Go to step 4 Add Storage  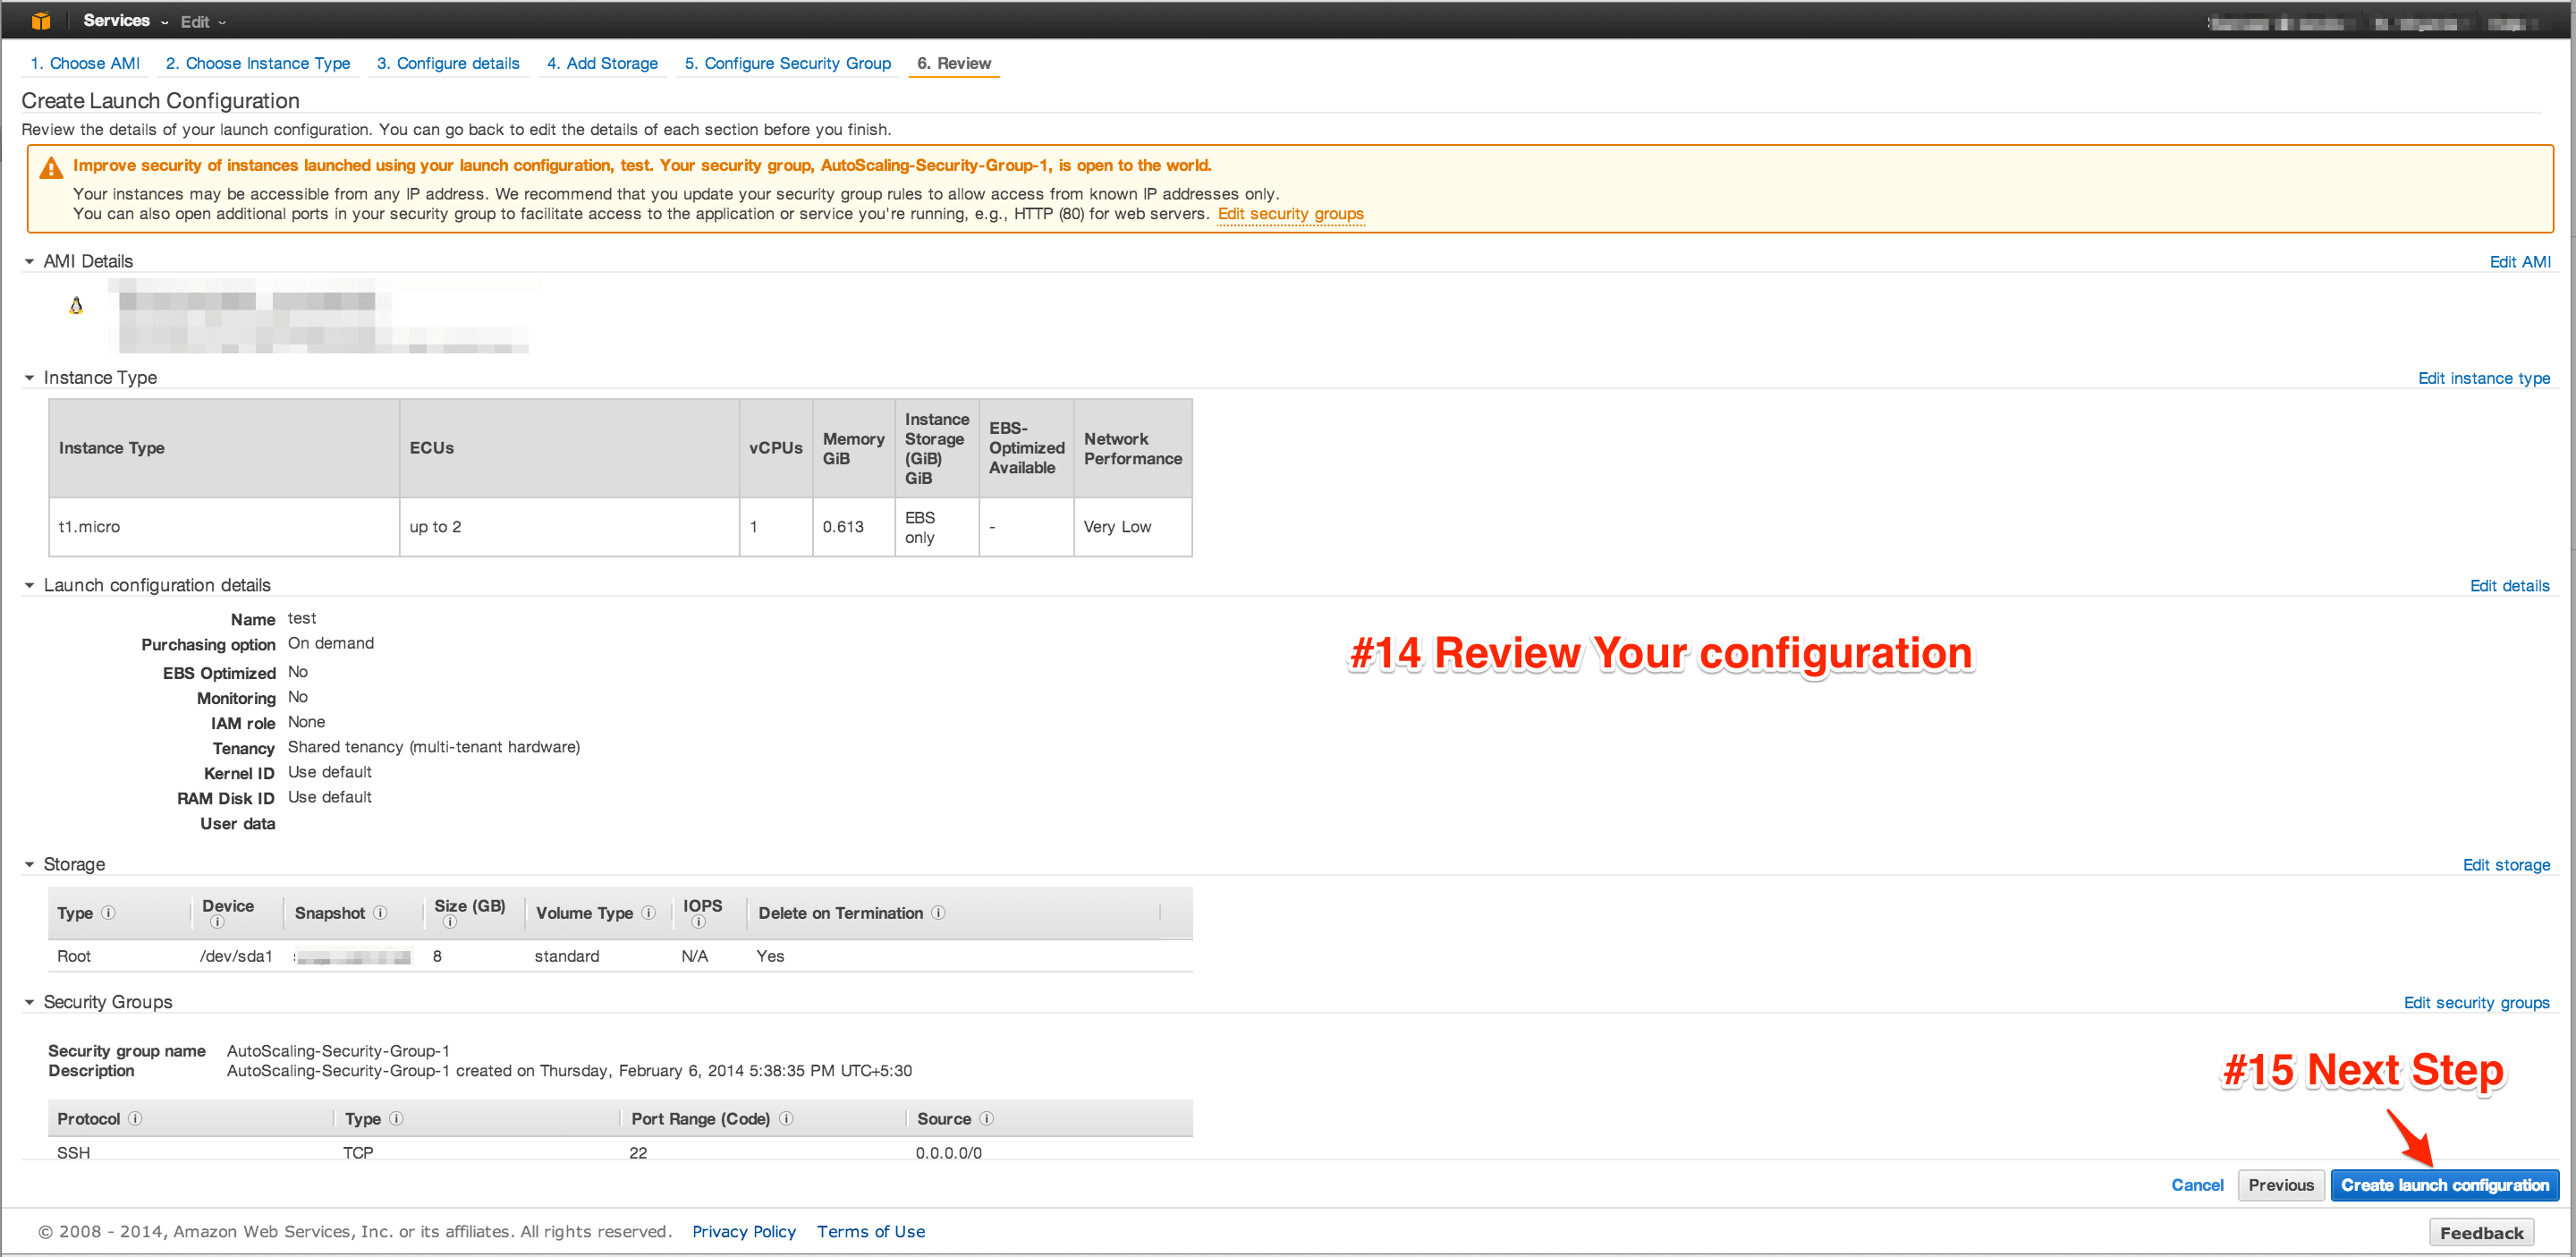602,63
